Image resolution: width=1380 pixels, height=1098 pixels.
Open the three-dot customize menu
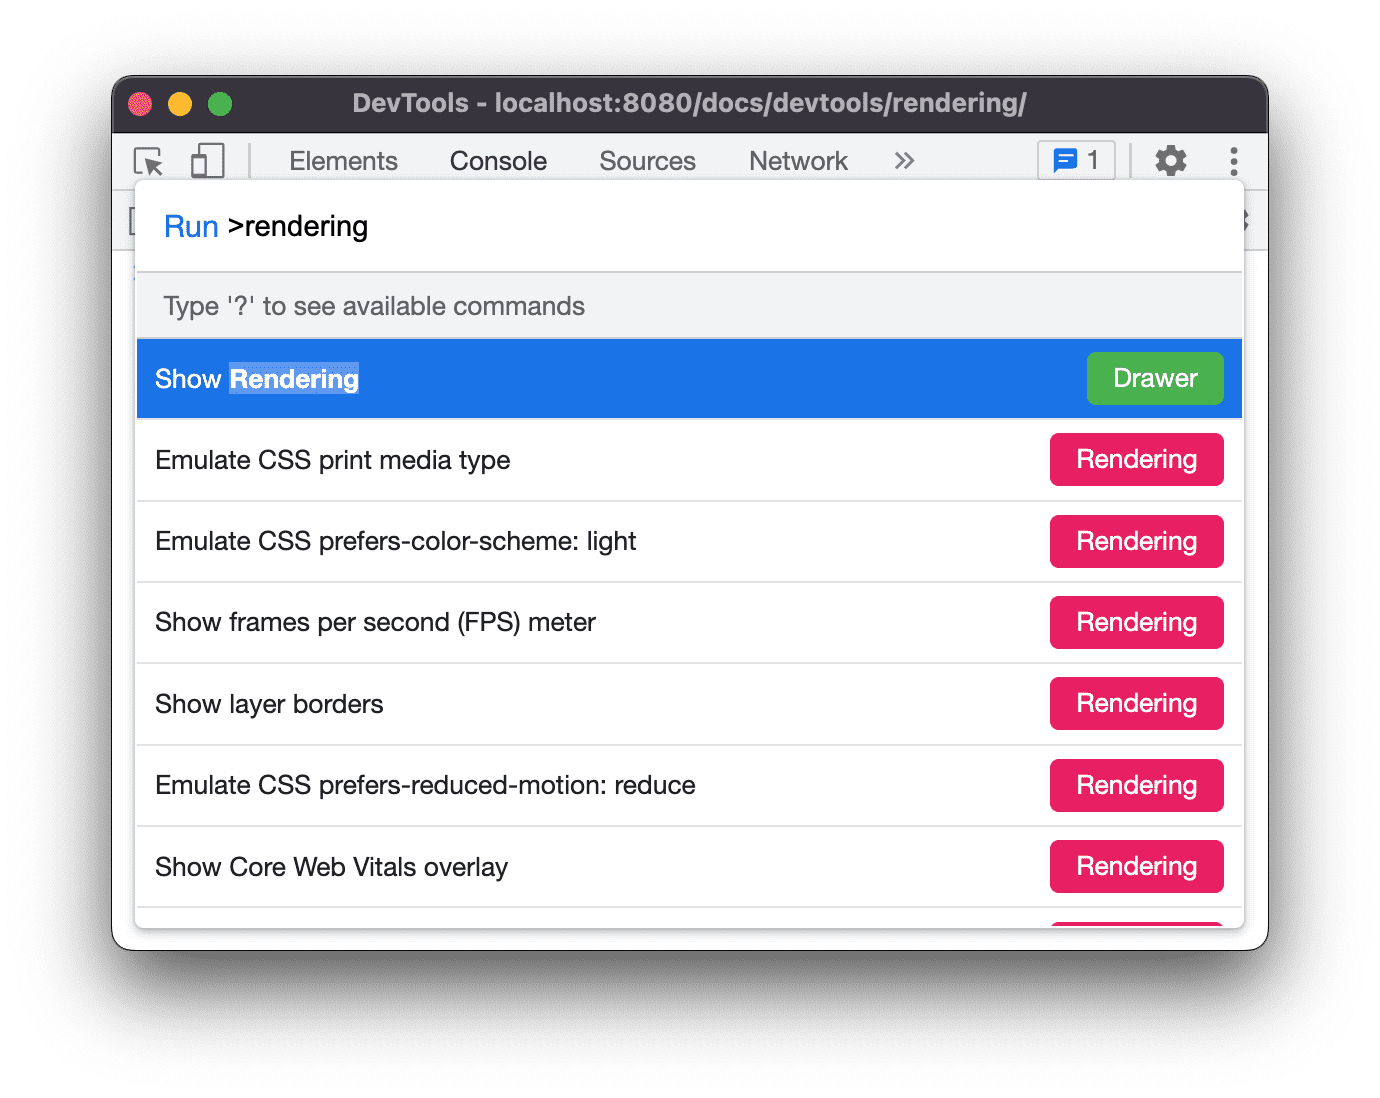[x=1233, y=160]
